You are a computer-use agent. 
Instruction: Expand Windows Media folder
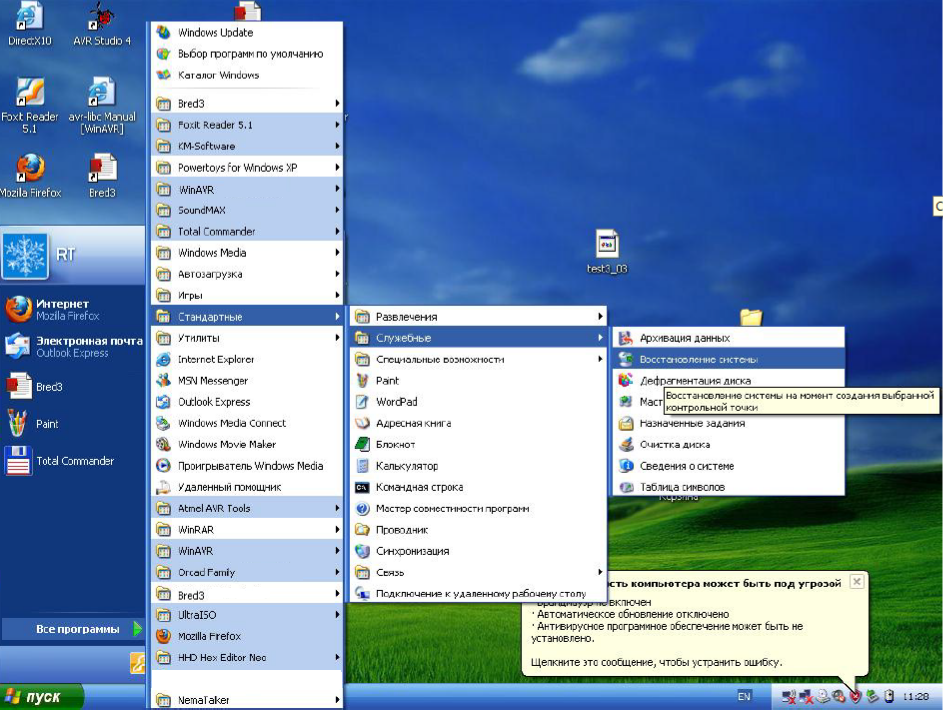point(247,253)
